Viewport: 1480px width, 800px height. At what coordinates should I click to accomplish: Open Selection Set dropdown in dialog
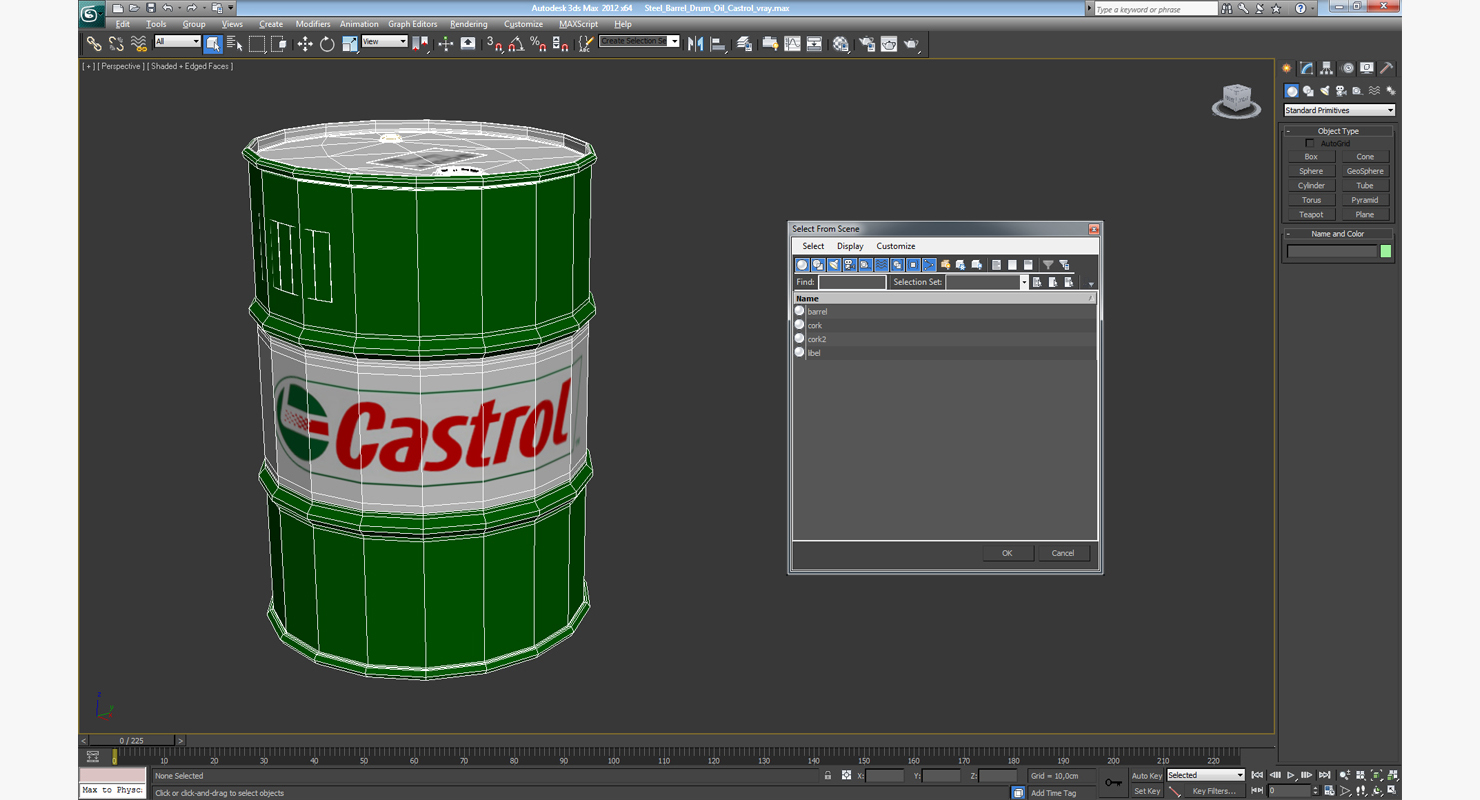tap(1024, 282)
